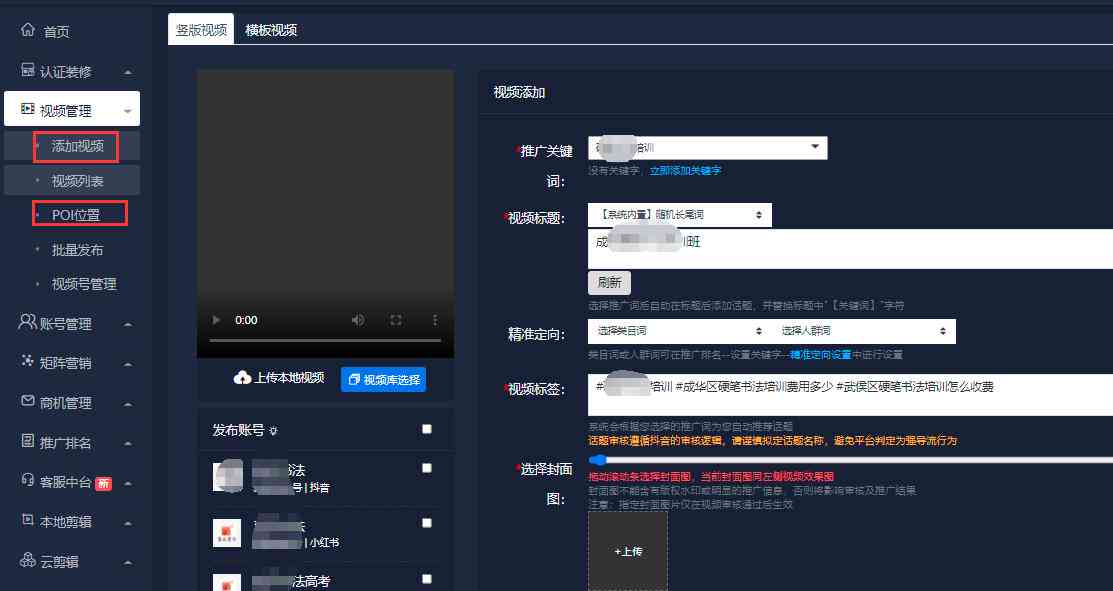Click into the 视频标题 text field

click(x=850, y=248)
